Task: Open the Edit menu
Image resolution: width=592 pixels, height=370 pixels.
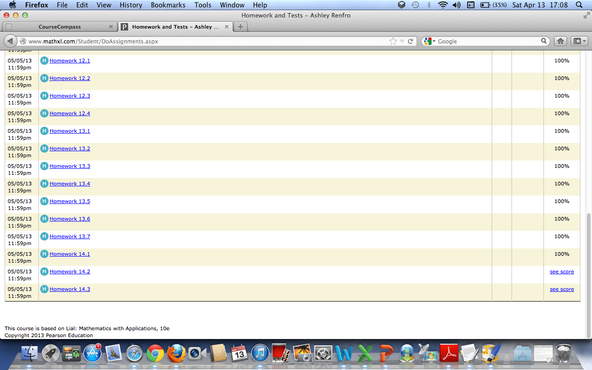Action: pyautogui.click(x=82, y=5)
